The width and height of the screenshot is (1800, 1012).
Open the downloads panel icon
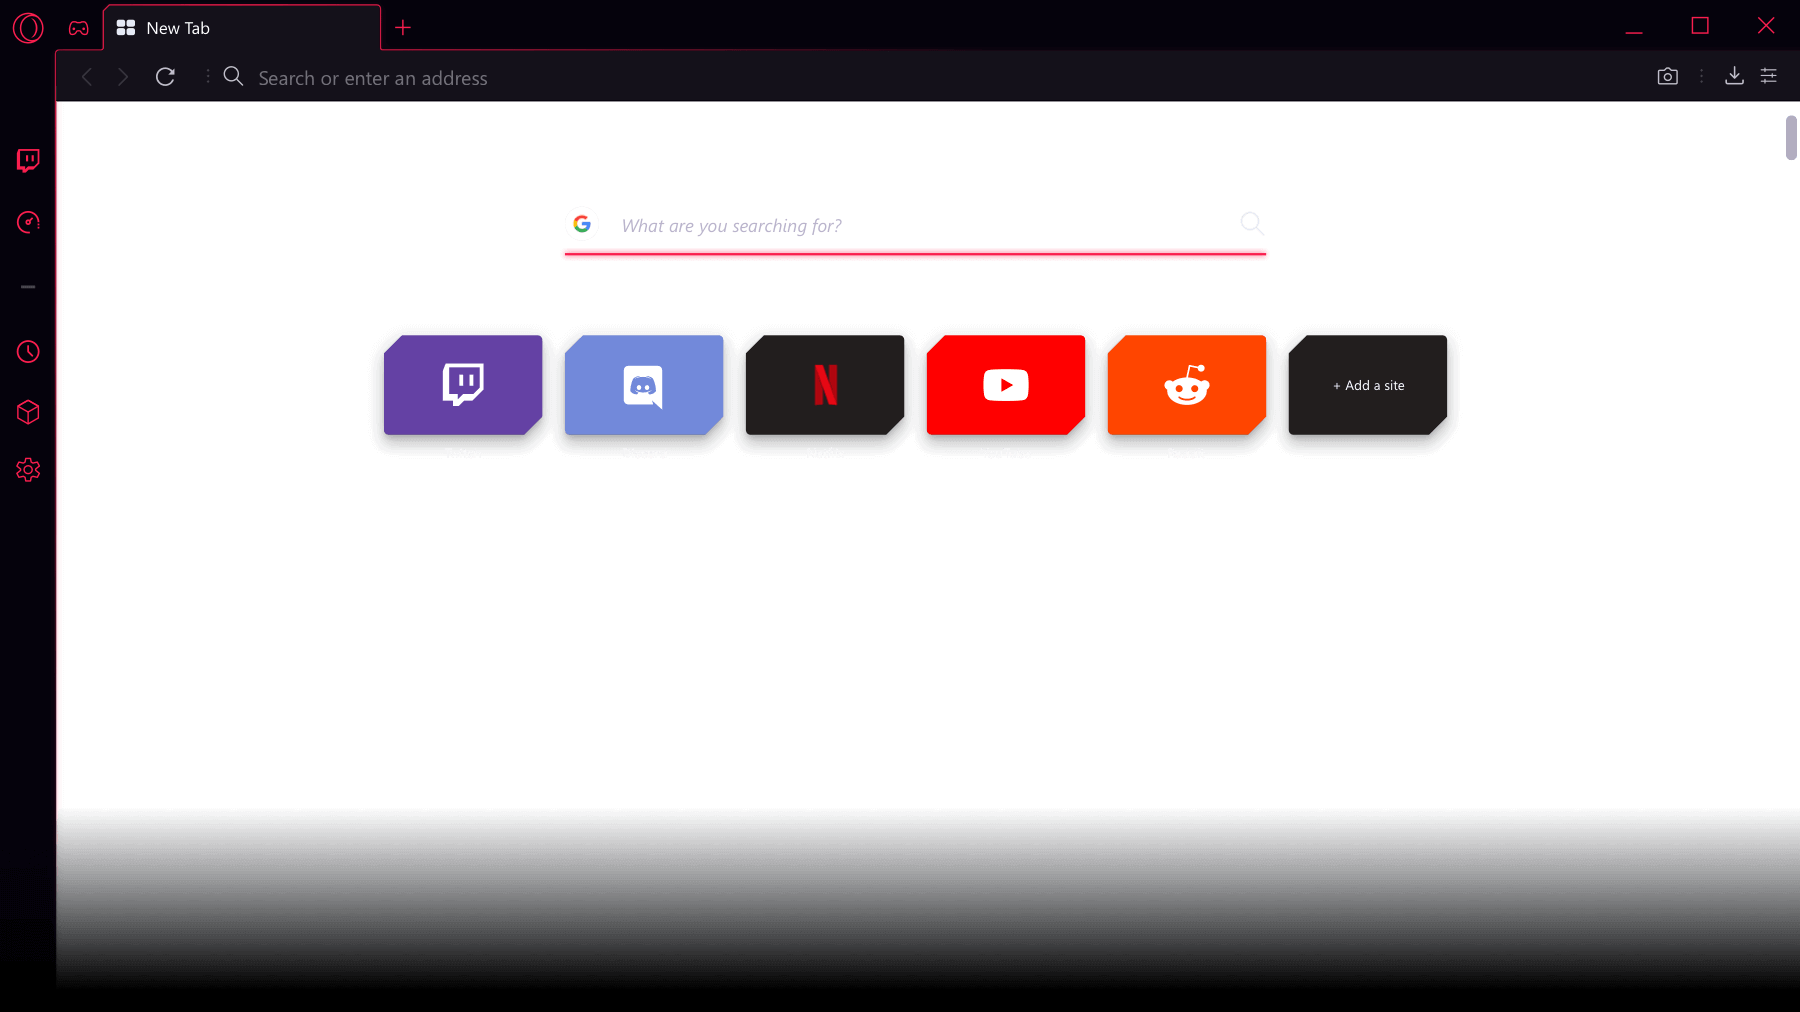click(1735, 76)
